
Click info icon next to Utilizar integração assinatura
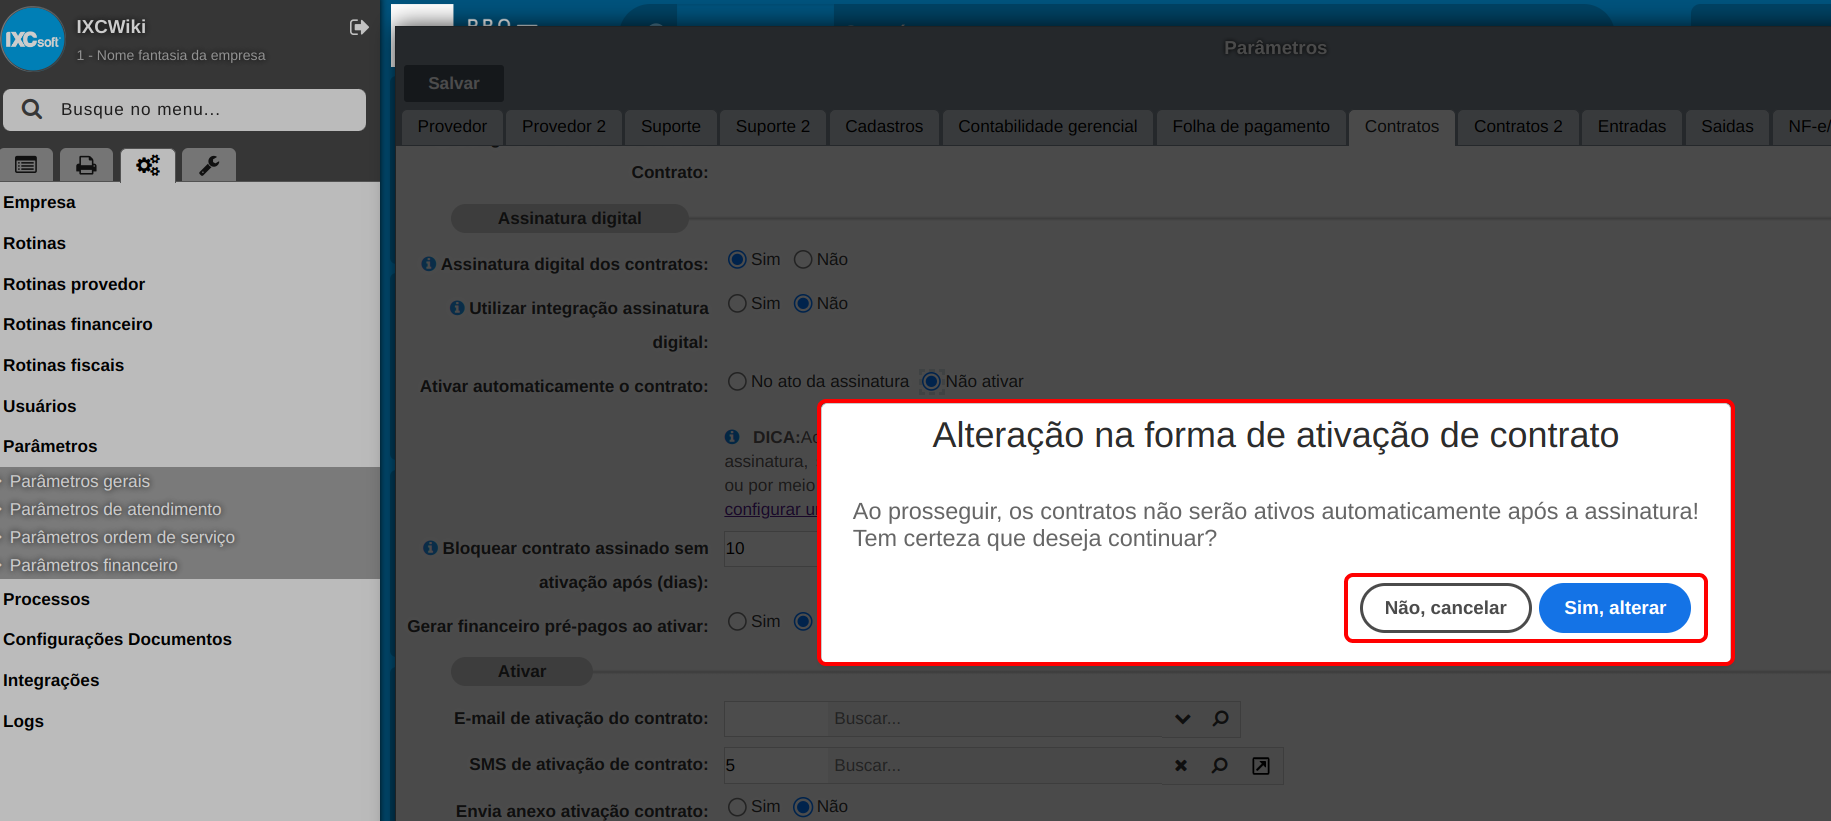(457, 308)
